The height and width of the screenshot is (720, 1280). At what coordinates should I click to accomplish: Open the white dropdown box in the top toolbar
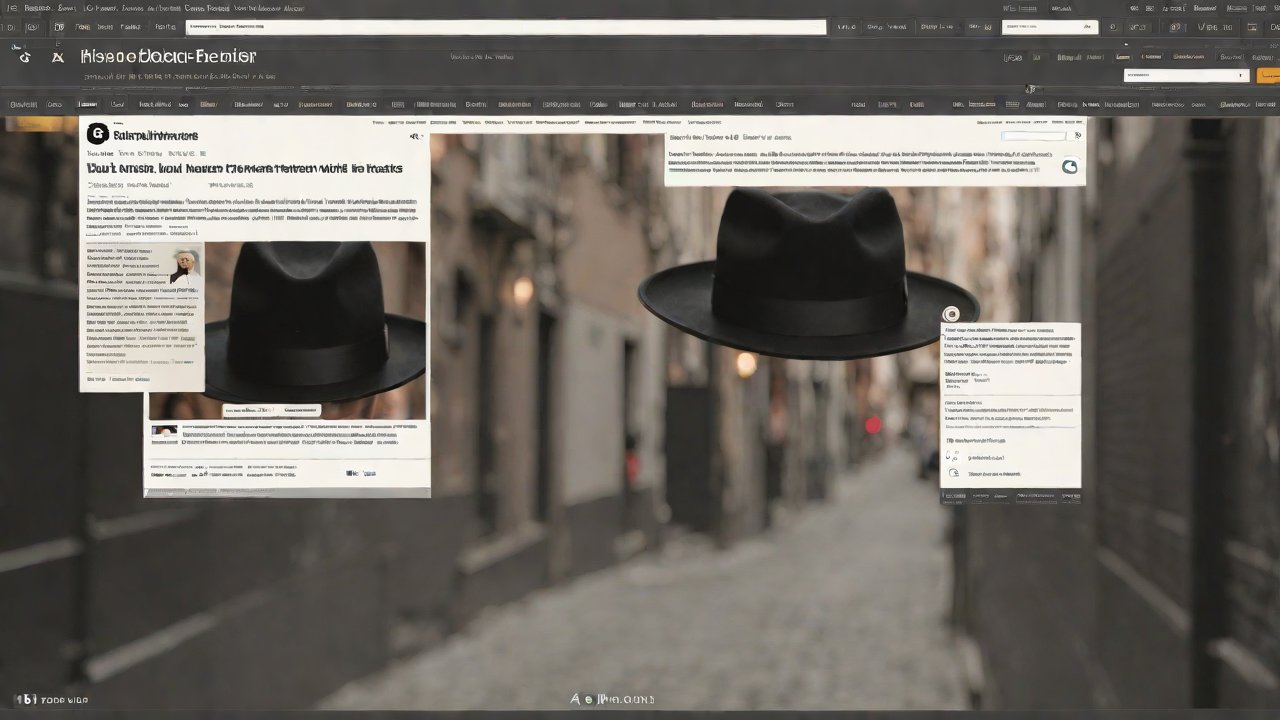pos(1049,28)
